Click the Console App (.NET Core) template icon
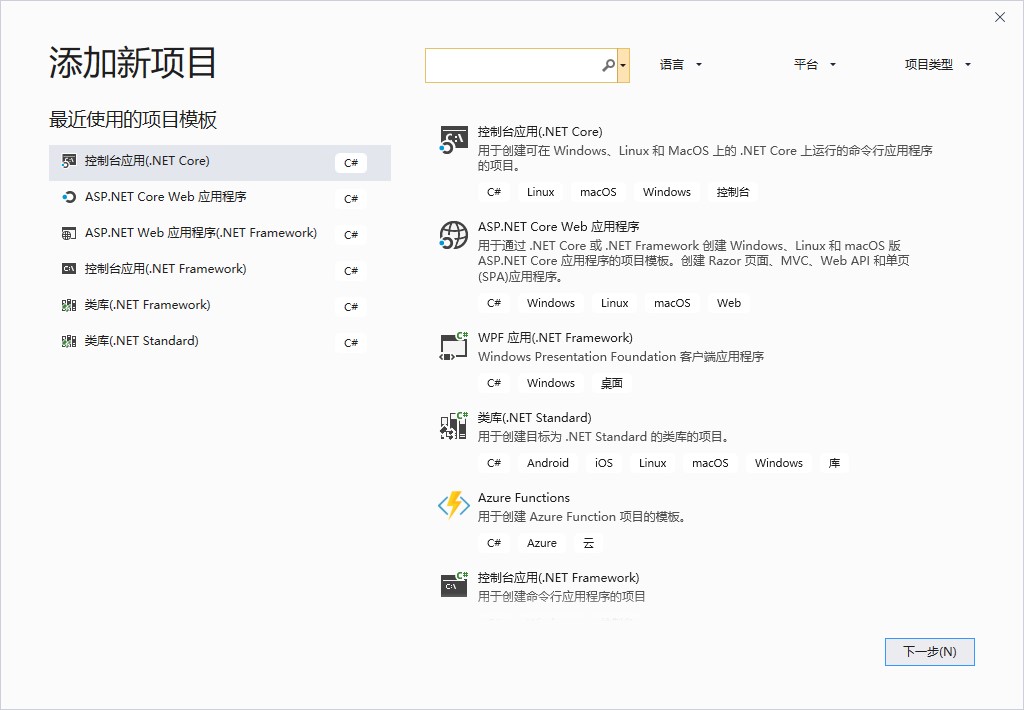 click(x=454, y=140)
